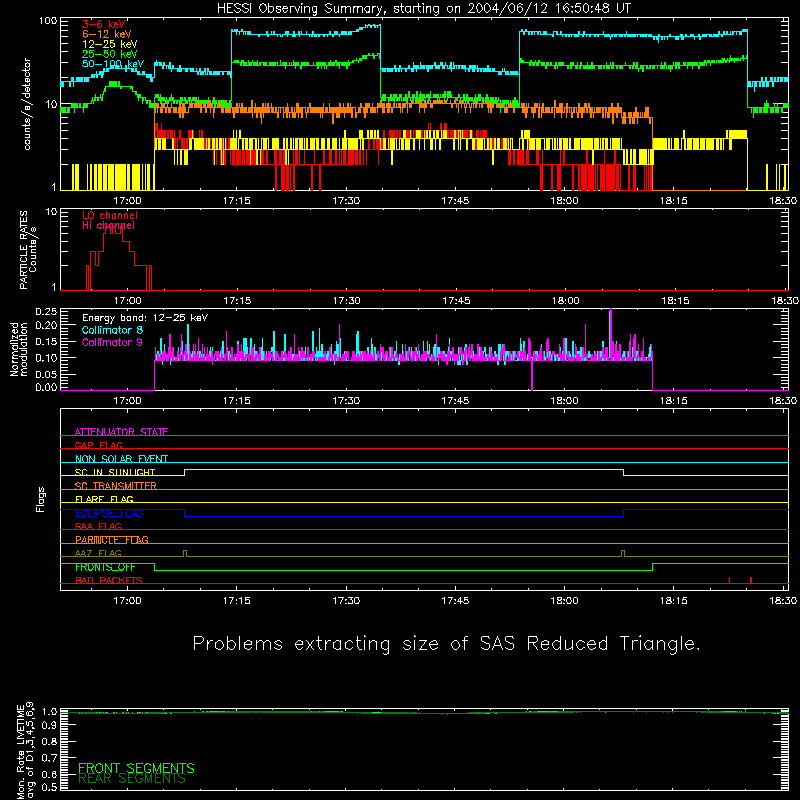Click the particle rate peak before 17:00
This screenshot has width=800, height=800.
pos(113,231)
